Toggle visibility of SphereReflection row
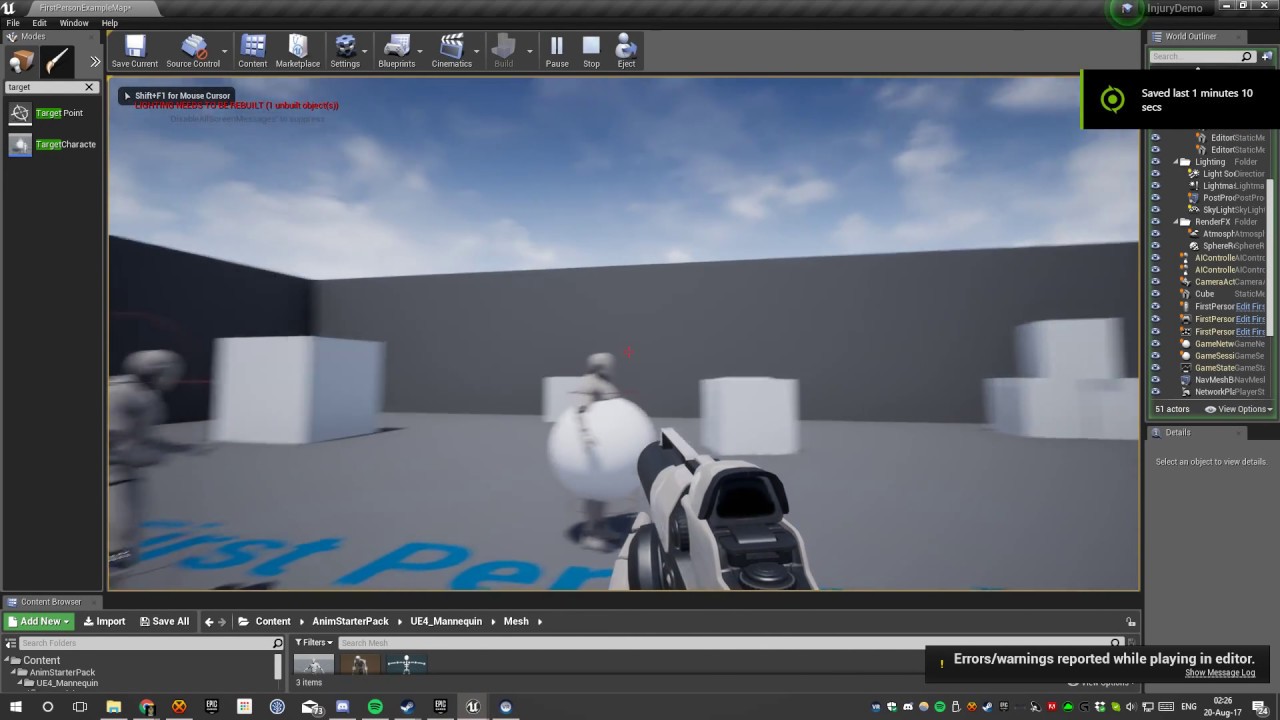The width and height of the screenshot is (1280, 720). 1156,246
